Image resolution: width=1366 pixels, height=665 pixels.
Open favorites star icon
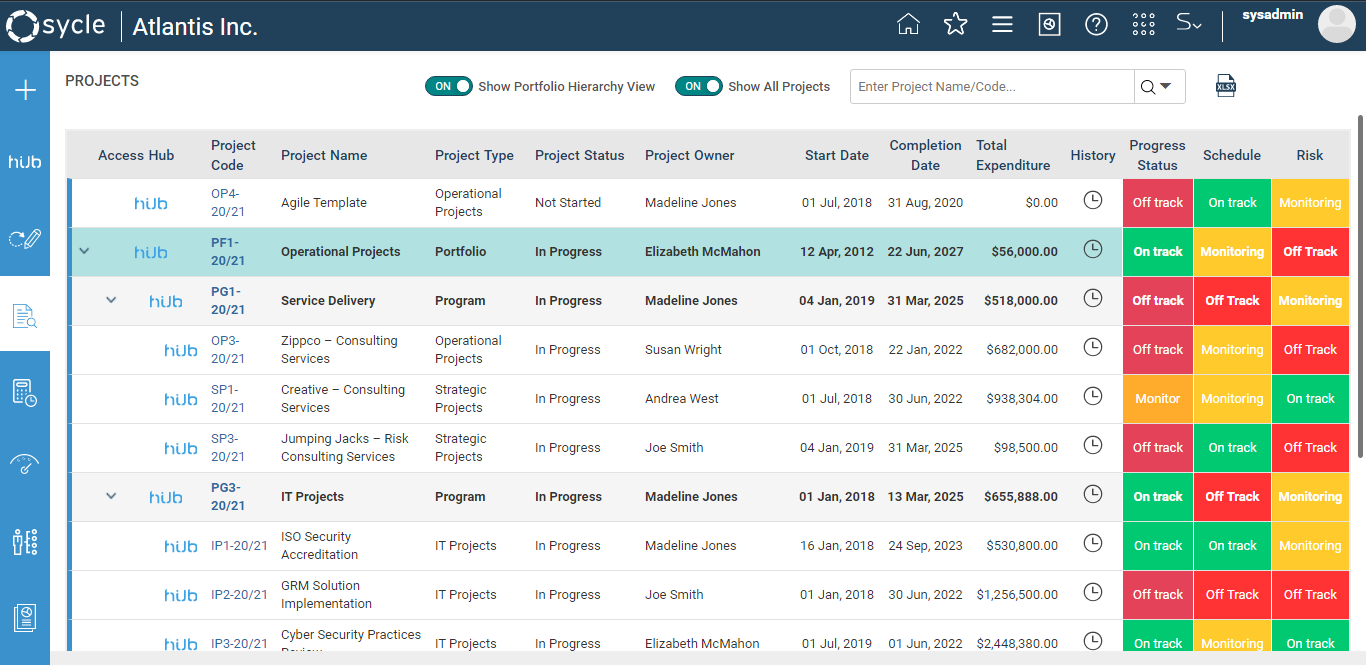[955, 25]
